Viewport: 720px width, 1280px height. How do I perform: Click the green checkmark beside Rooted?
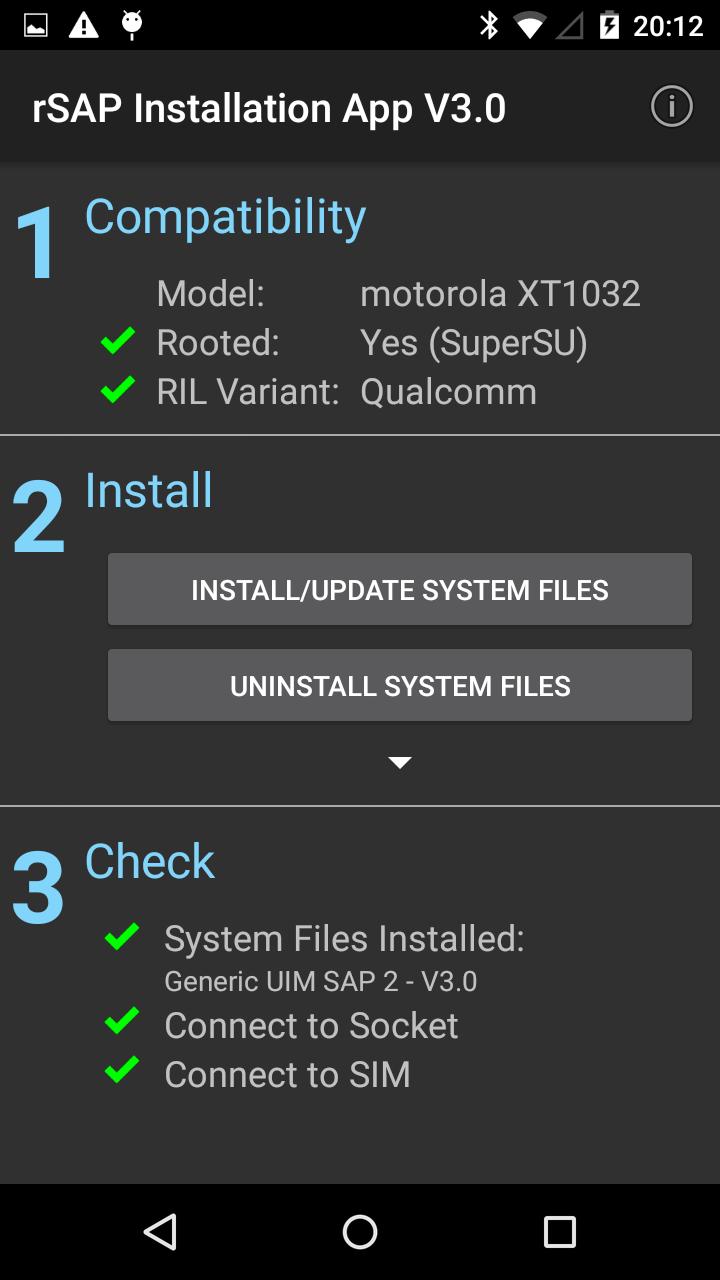(x=118, y=343)
